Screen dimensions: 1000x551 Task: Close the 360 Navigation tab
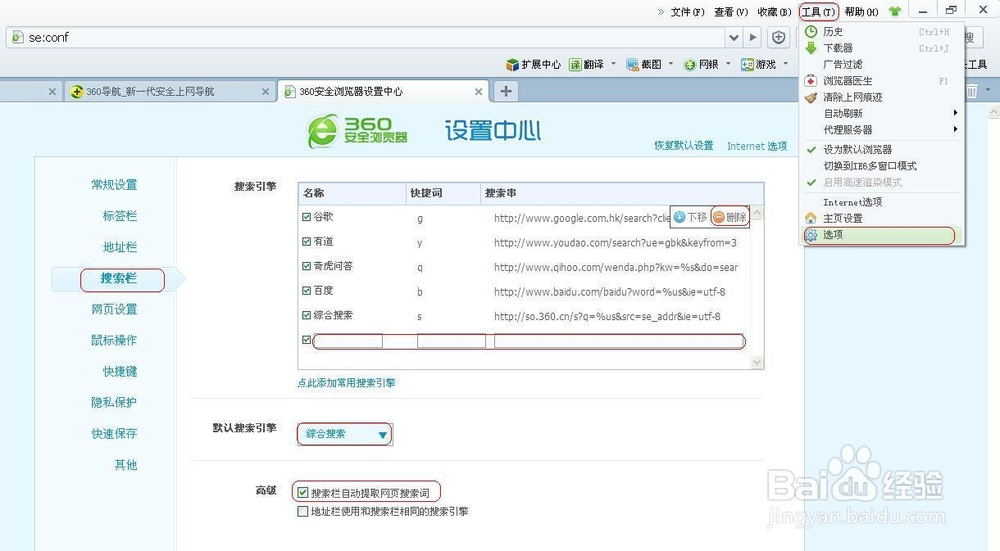point(265,92)
